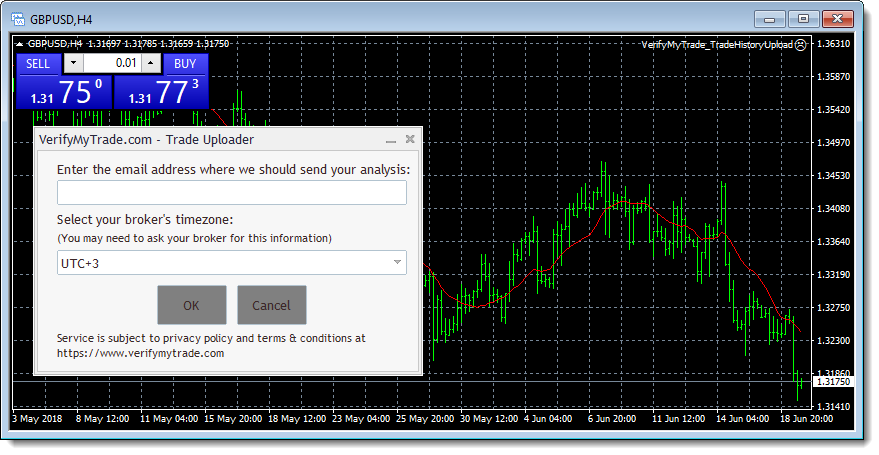This screenshot has width=879, height=455.
Task: Close the Trade Uploader dialog
Action: 410,139
